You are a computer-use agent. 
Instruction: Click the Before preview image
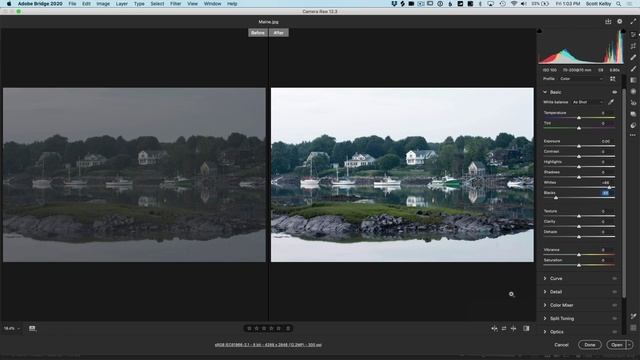(134, 175)
